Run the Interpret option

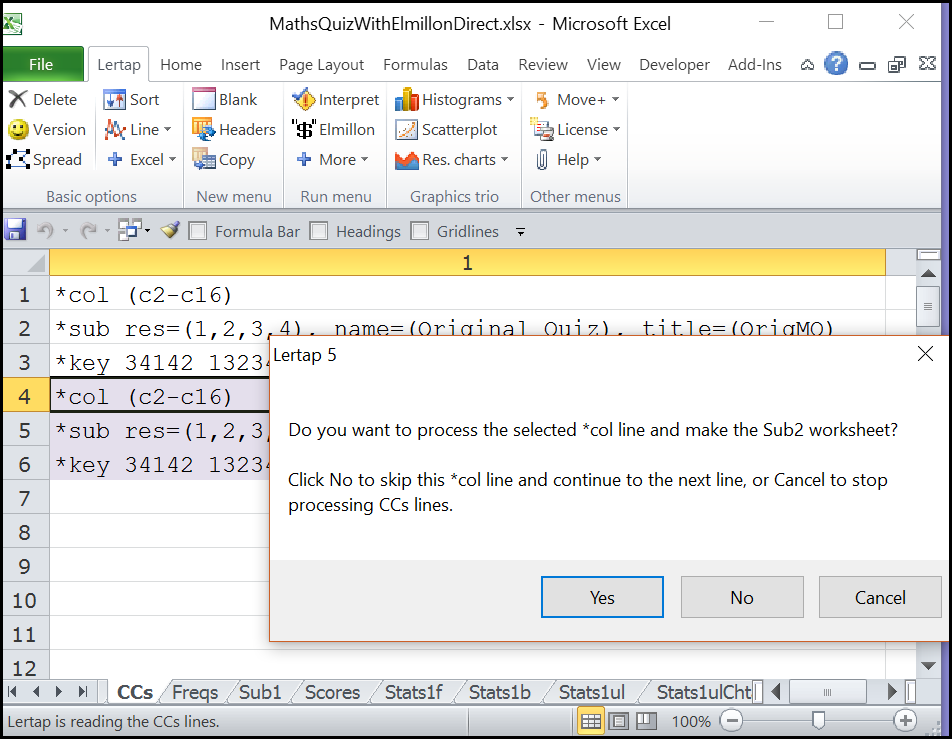[x=335, y=99]
